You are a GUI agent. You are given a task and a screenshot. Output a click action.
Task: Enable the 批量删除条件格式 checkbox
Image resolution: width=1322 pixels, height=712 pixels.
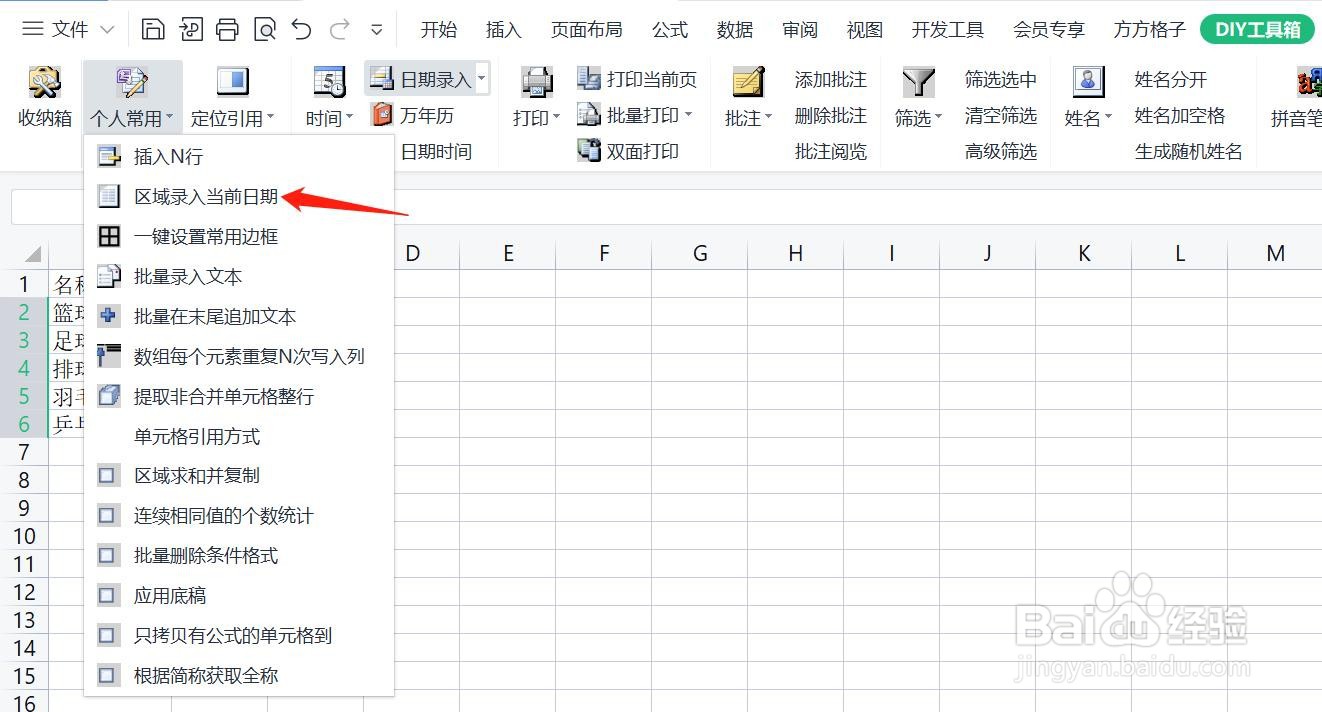point(204,555)
